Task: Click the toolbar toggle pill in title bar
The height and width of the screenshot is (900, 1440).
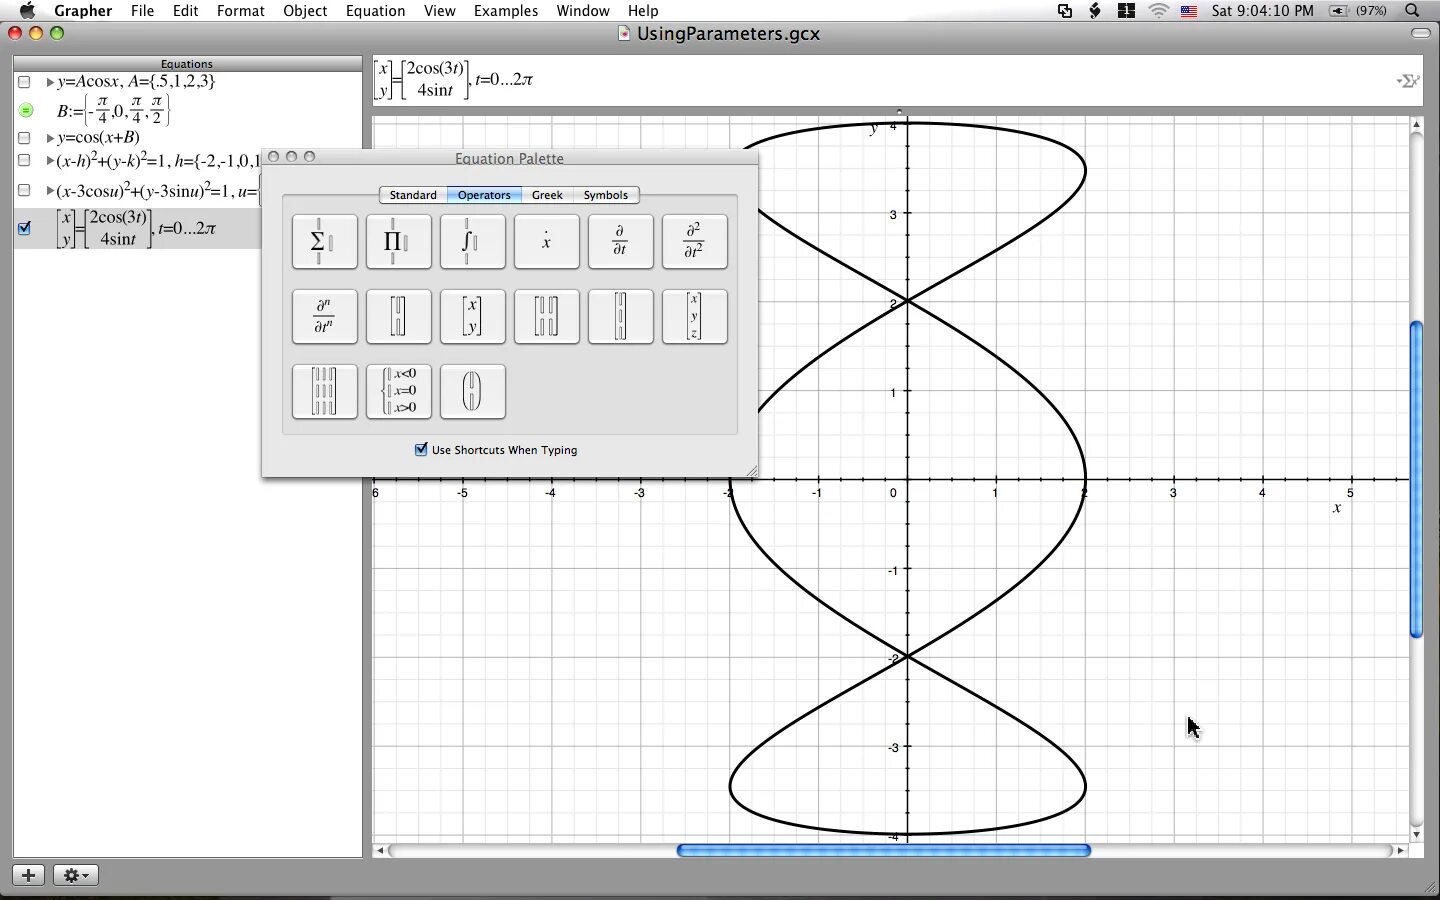Action: 1420,33
